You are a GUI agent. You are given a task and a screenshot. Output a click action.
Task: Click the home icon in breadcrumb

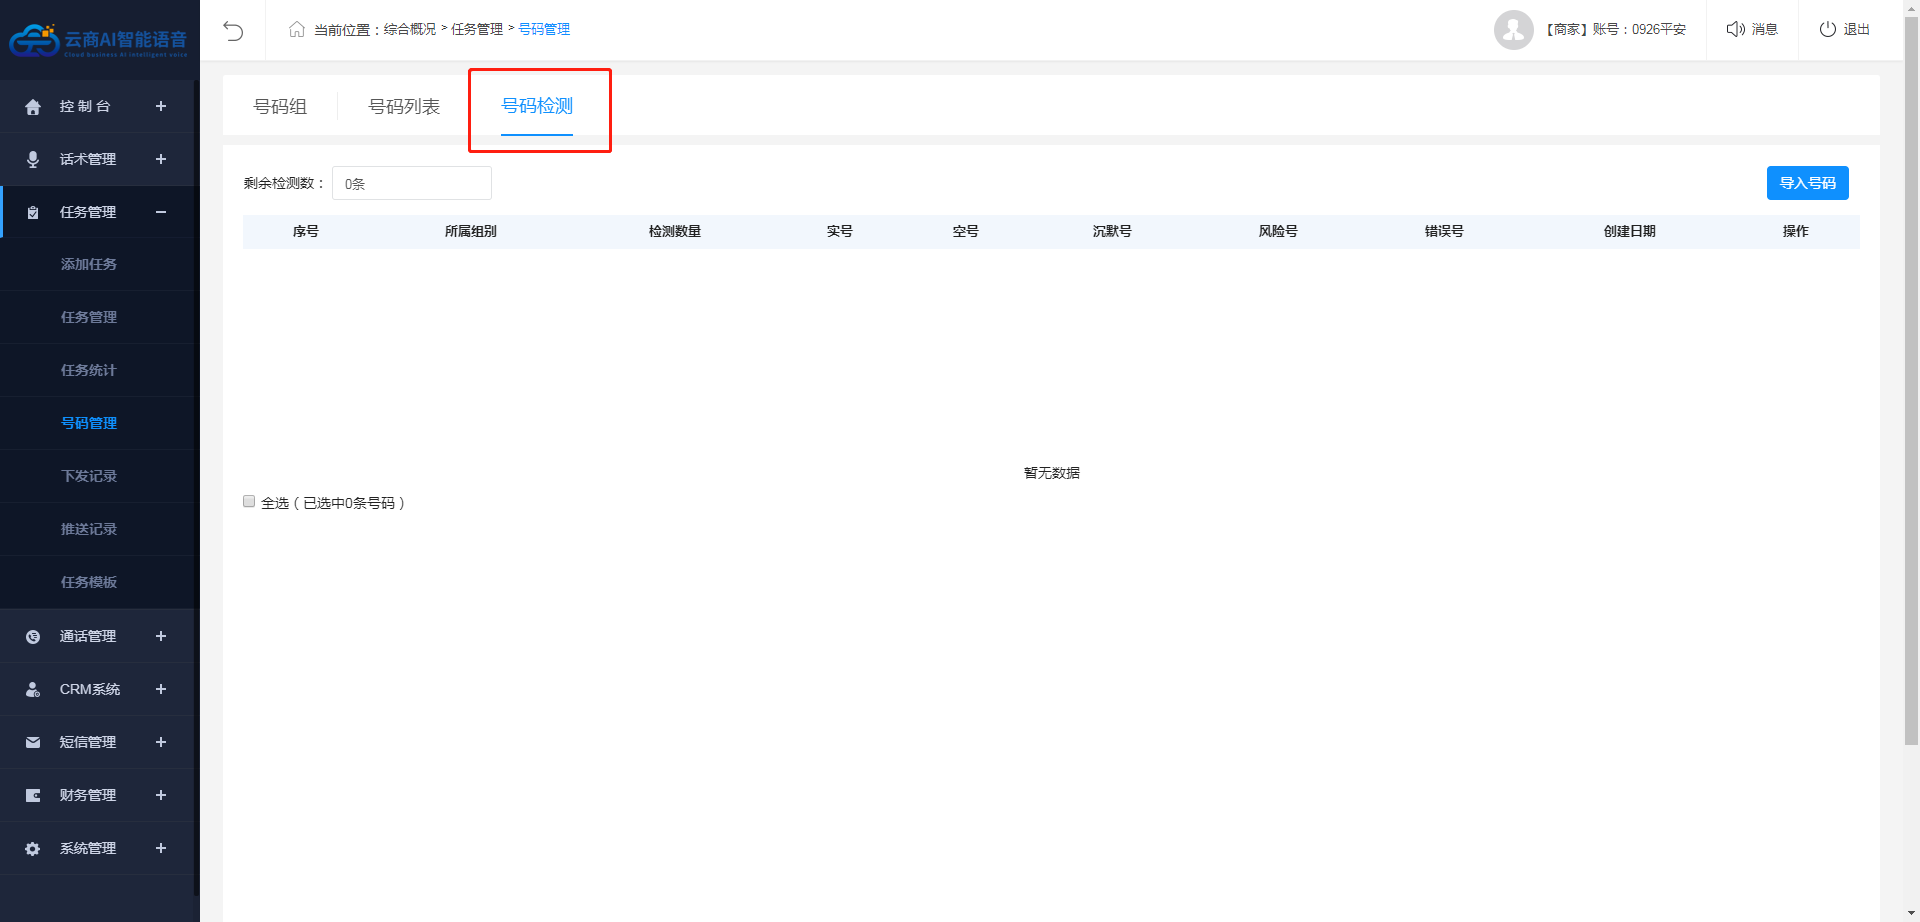pyautogui.click(x=296, y=29)
